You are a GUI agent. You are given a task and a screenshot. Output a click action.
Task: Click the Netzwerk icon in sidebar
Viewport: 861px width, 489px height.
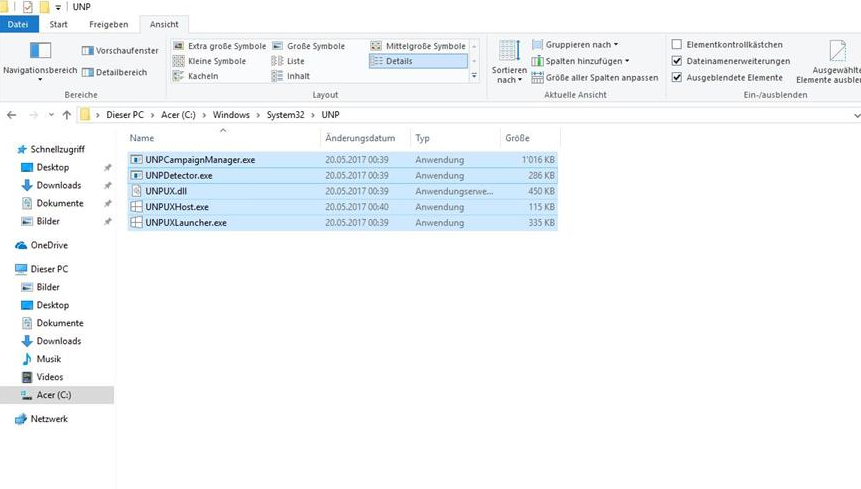click(22, 419)
